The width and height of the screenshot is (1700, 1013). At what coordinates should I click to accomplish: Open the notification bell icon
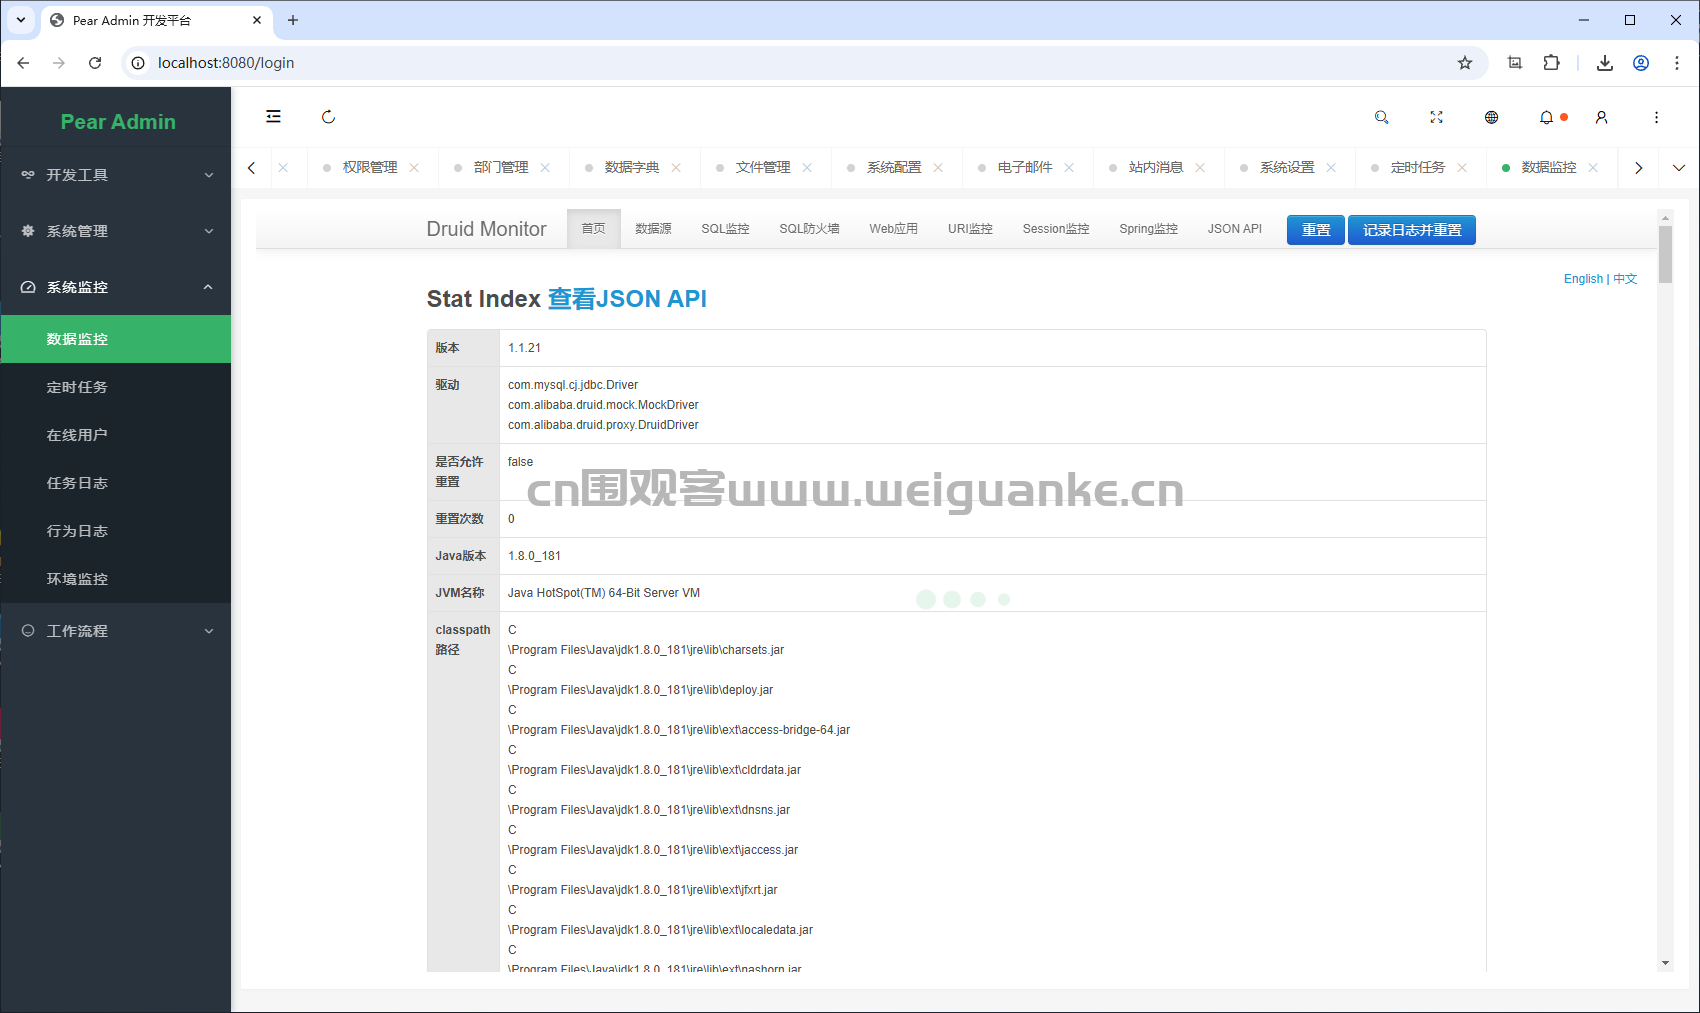(x=1546, y=117)
